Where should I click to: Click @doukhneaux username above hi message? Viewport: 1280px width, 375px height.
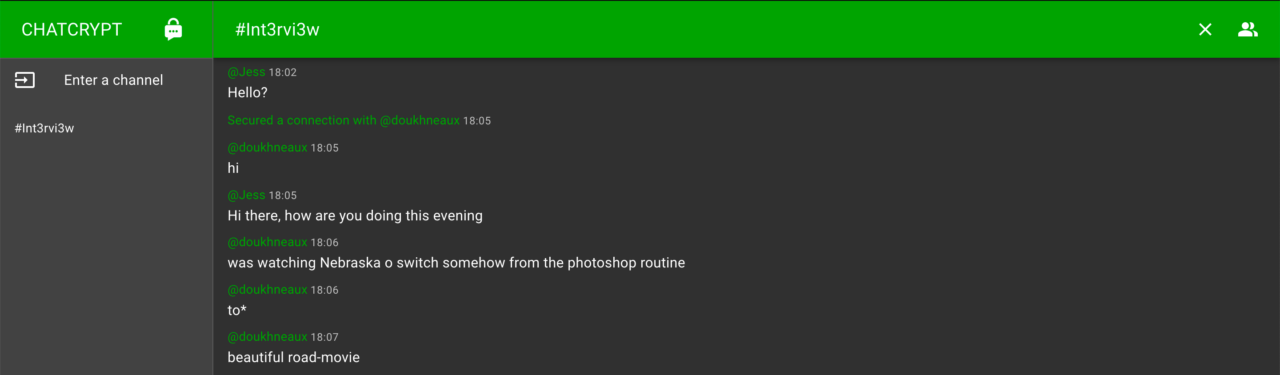[x=267, y=147]
